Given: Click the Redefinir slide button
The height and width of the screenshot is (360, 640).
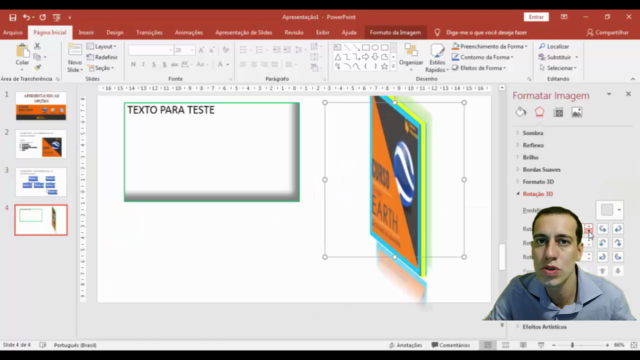Looking at the screenshot, I should tap(102, 57).
